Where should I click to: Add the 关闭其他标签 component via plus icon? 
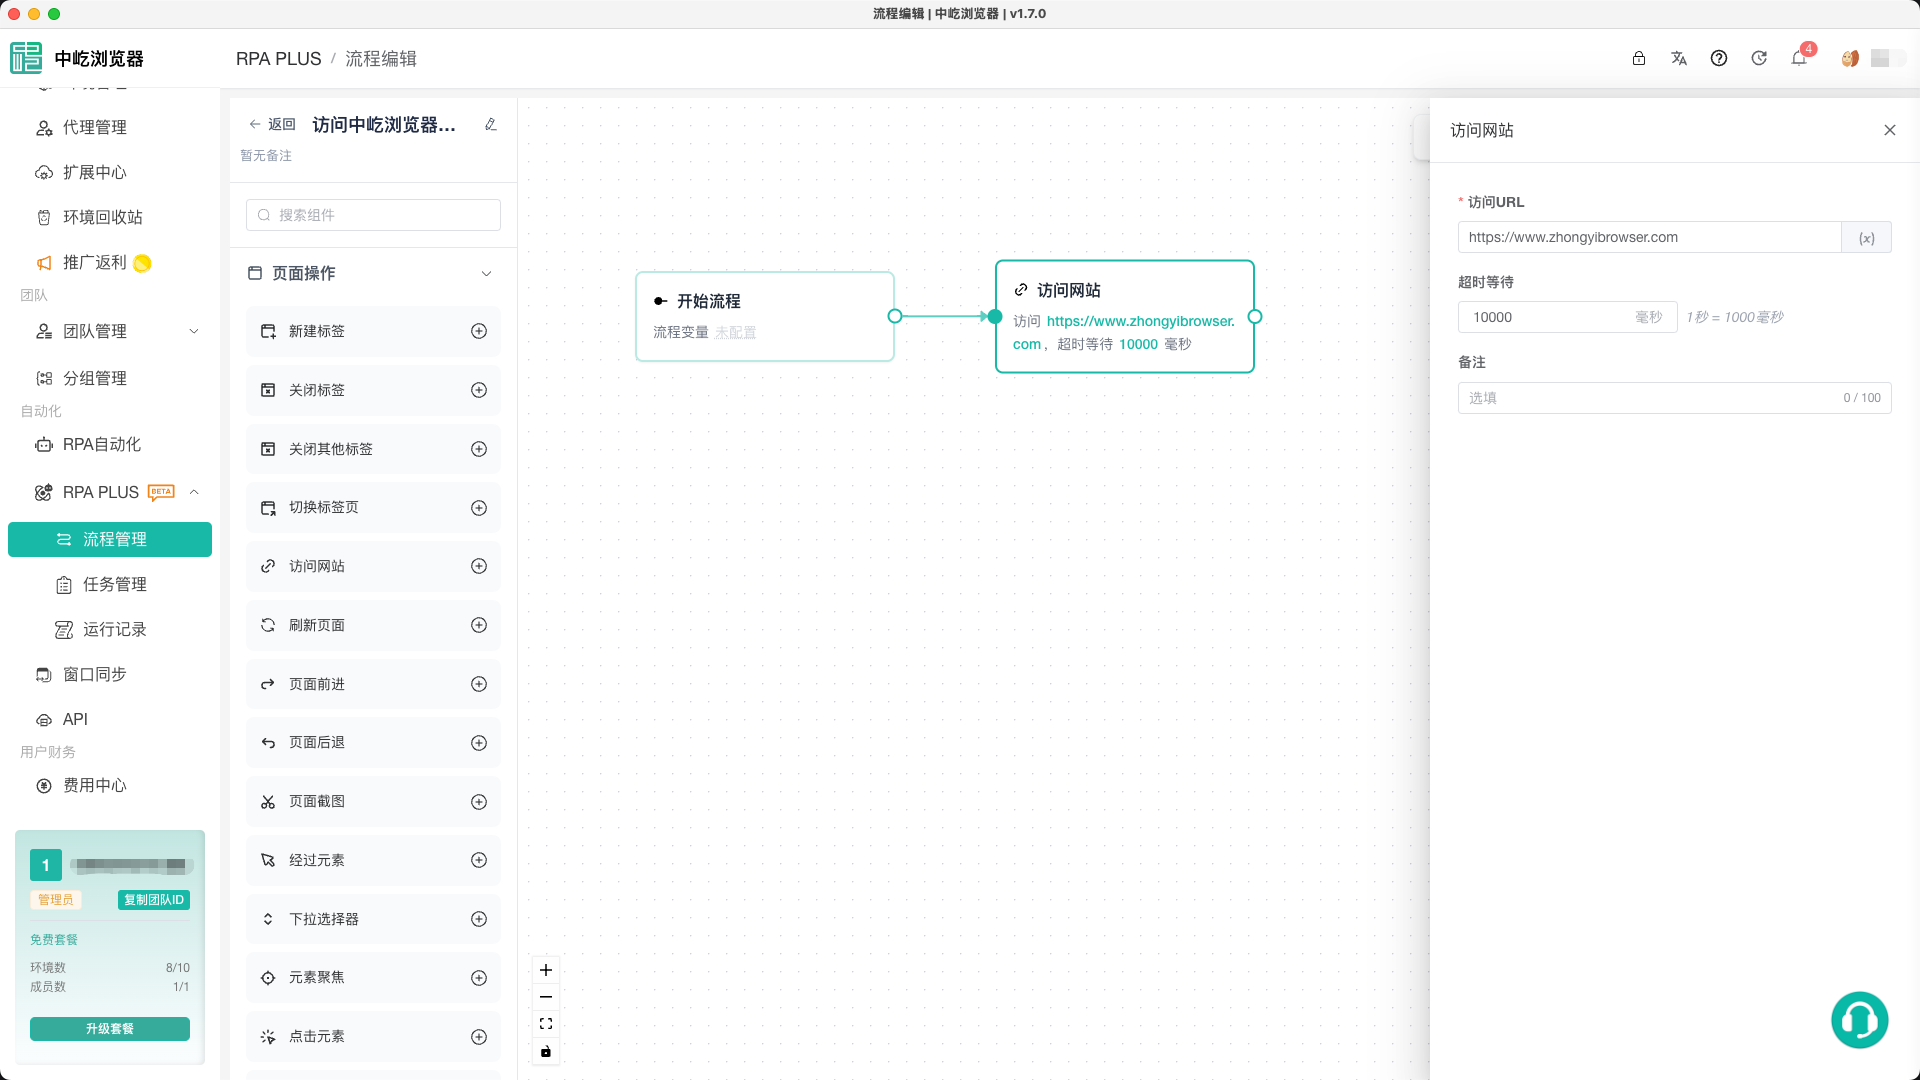tap(479, 449)
